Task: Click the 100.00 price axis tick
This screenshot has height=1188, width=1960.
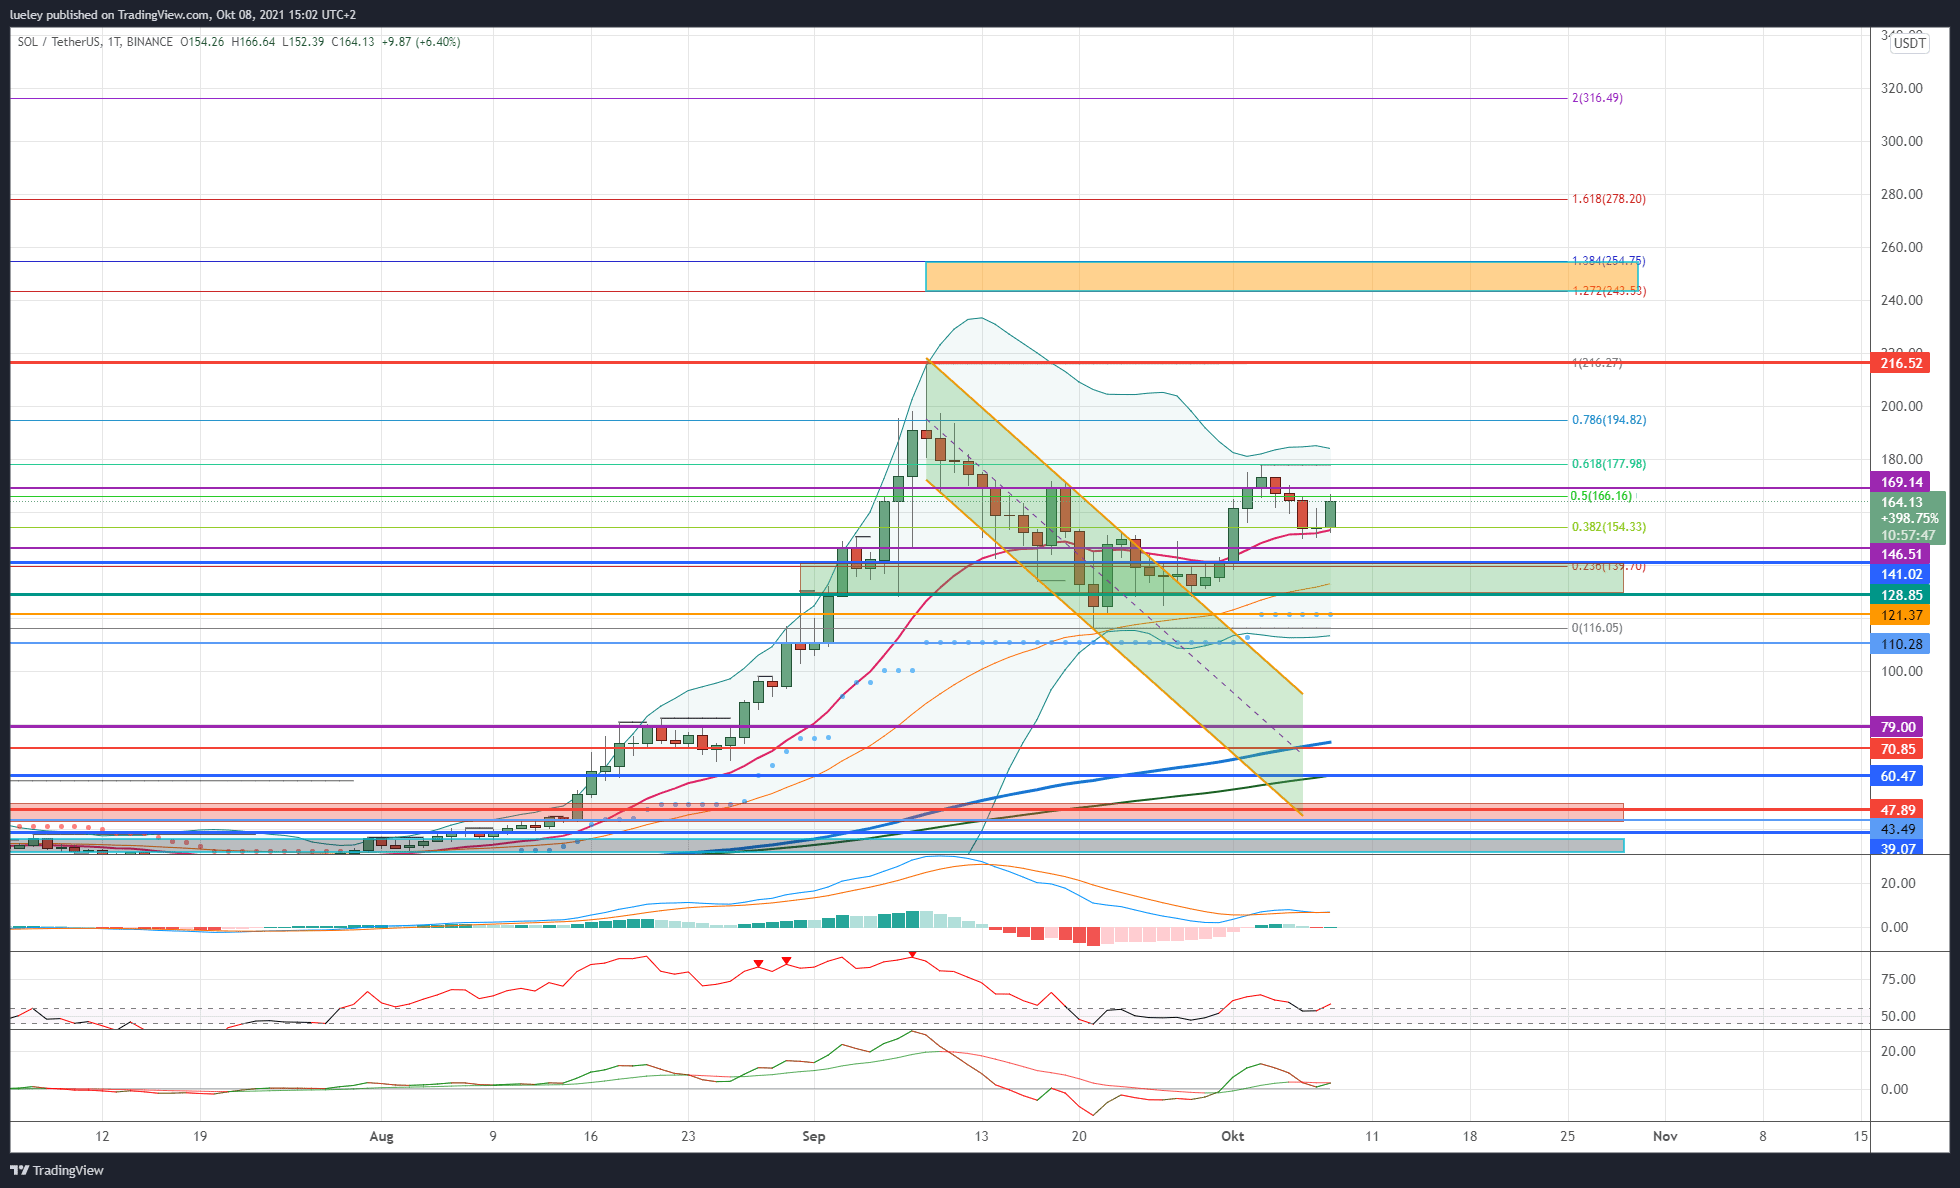Action: point(1902,671)
